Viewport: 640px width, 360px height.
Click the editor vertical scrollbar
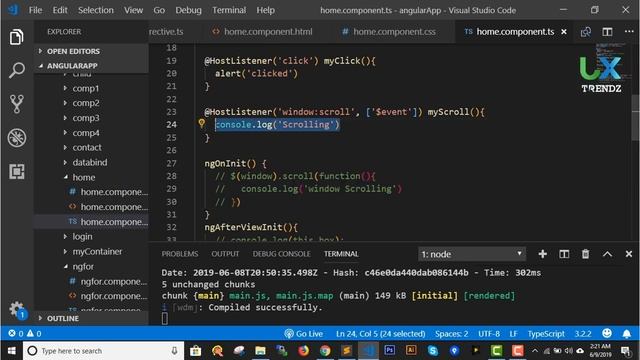pos(636,118)
